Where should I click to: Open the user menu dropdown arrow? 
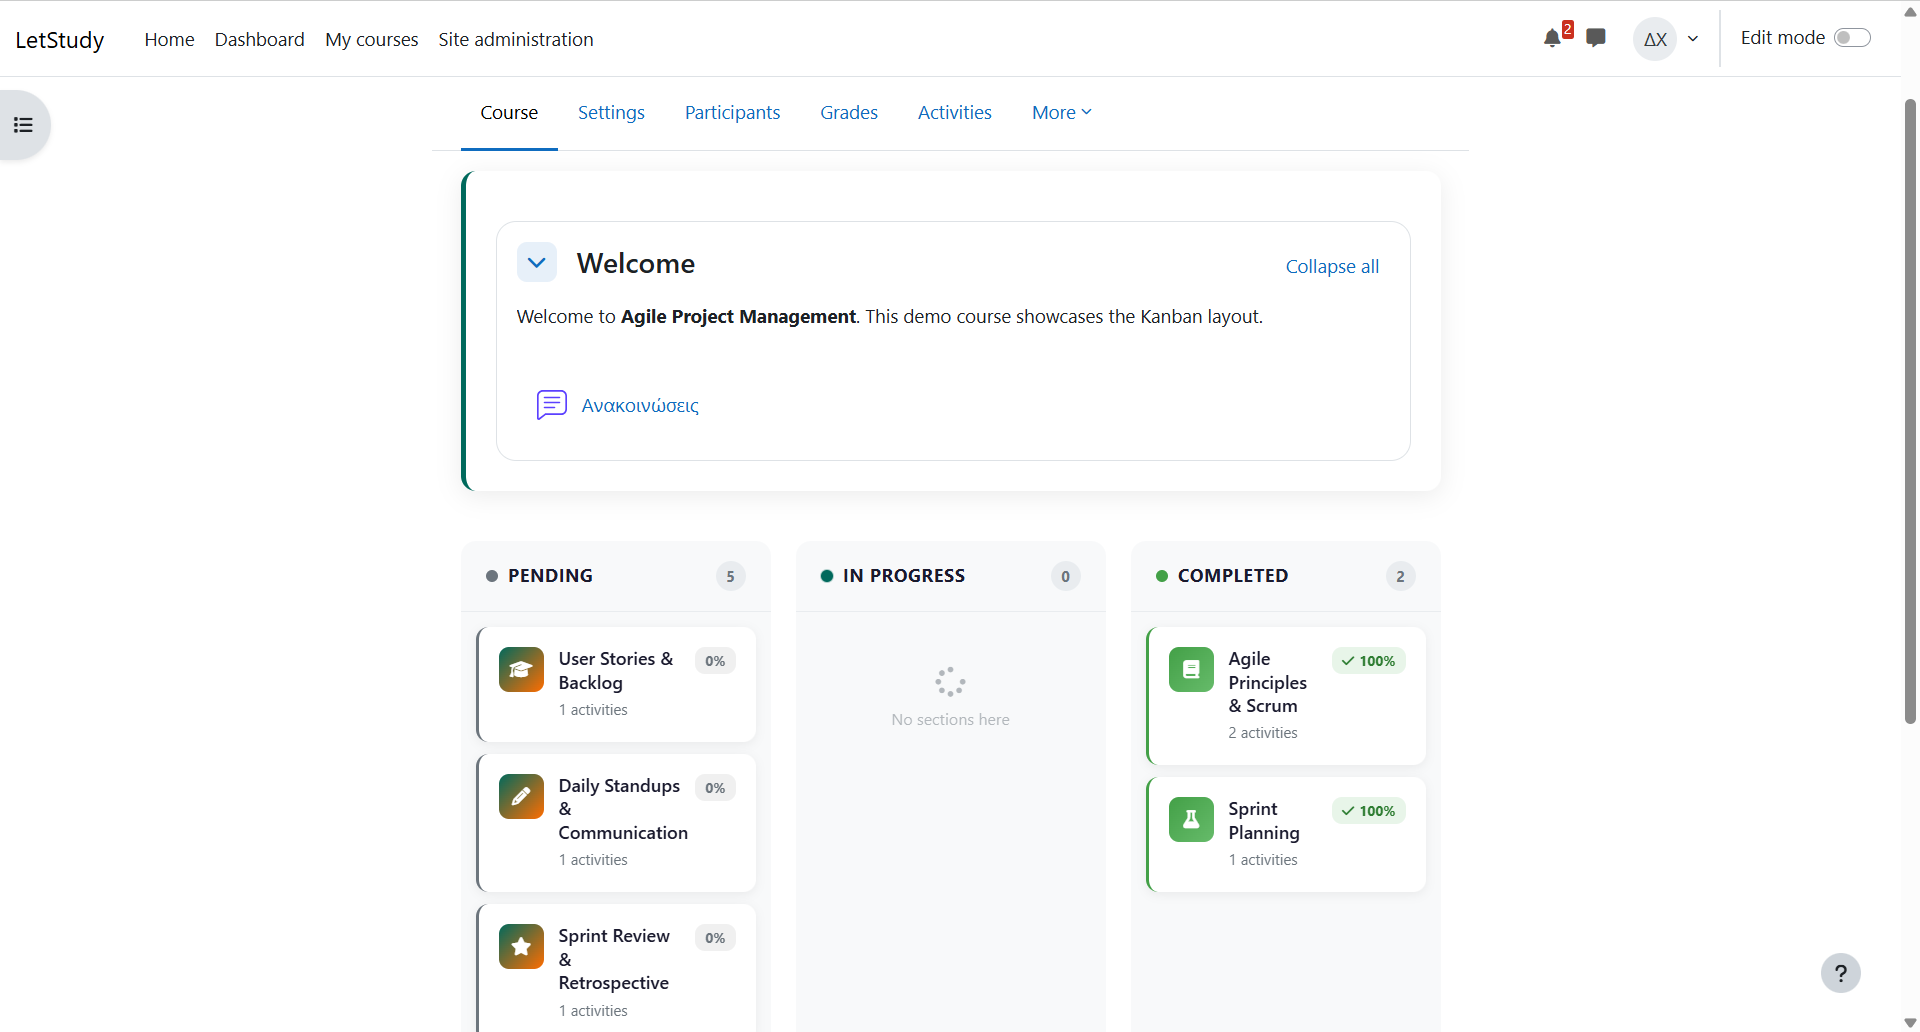click(x=1693, y=39)
